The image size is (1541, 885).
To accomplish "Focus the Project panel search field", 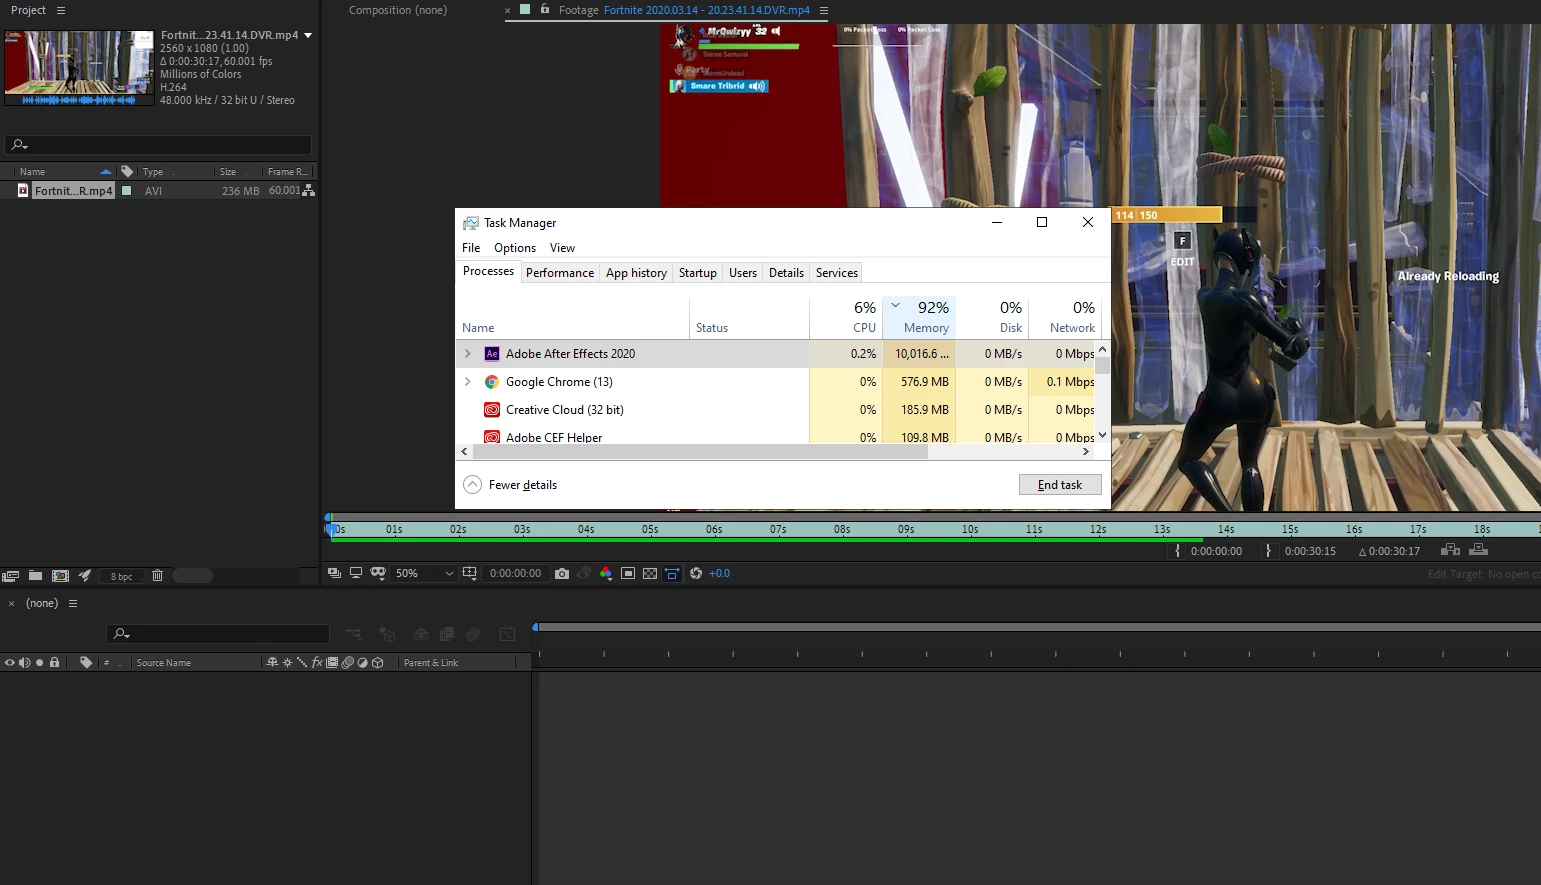I will (158, 145).
